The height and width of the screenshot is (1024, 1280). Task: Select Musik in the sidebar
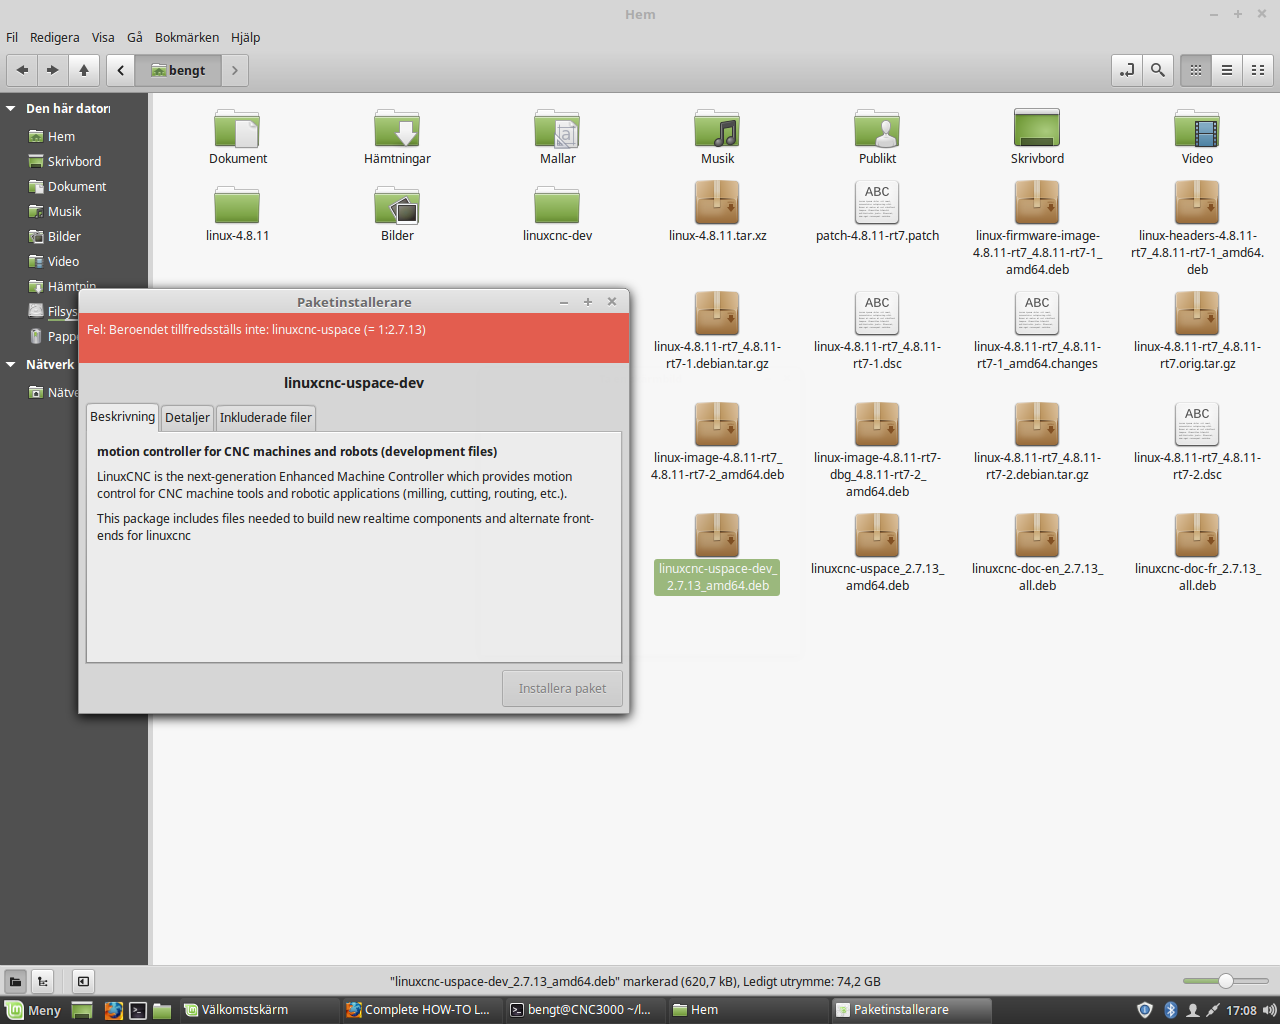64,211
